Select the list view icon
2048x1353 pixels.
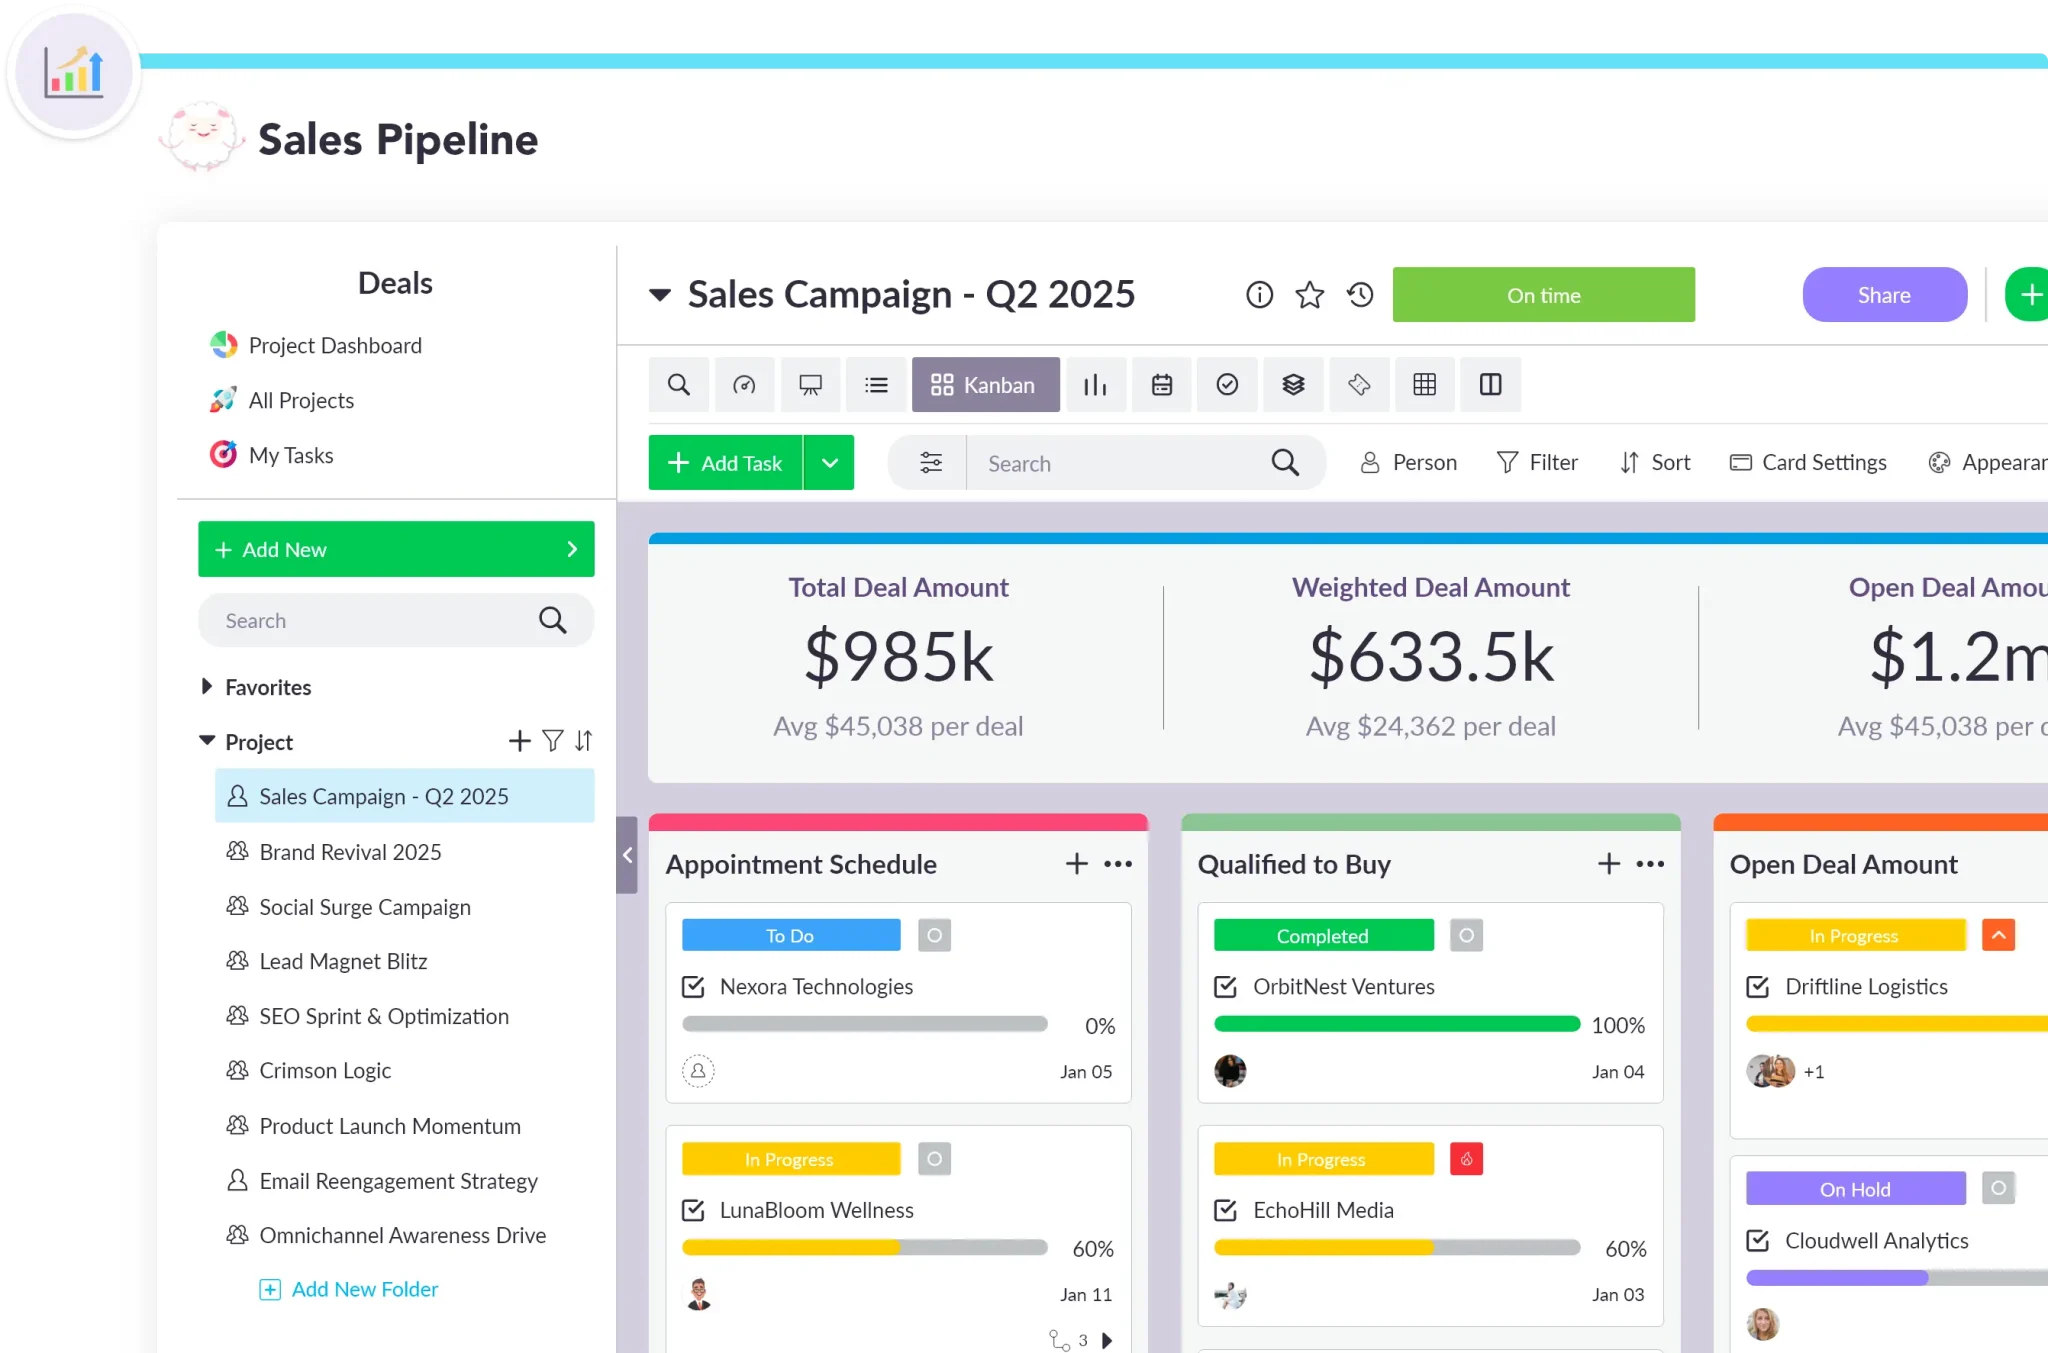click(876, 385)
